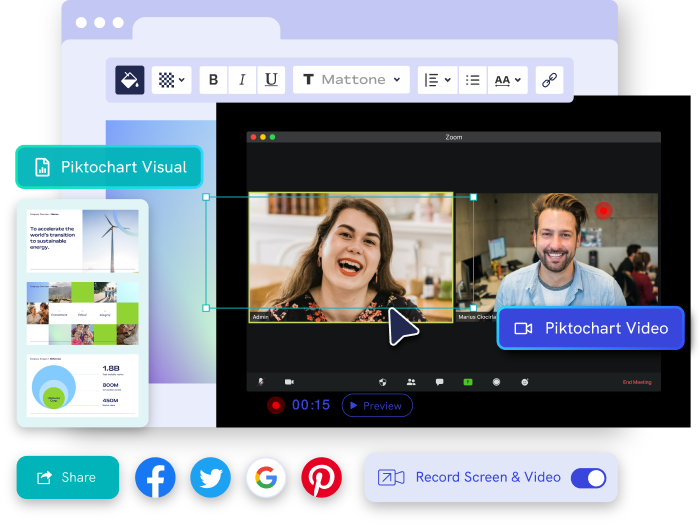Apply bulleted list formatting
Image resolution: width=700 pixels, height=525 pixels.
click(472, 80)
